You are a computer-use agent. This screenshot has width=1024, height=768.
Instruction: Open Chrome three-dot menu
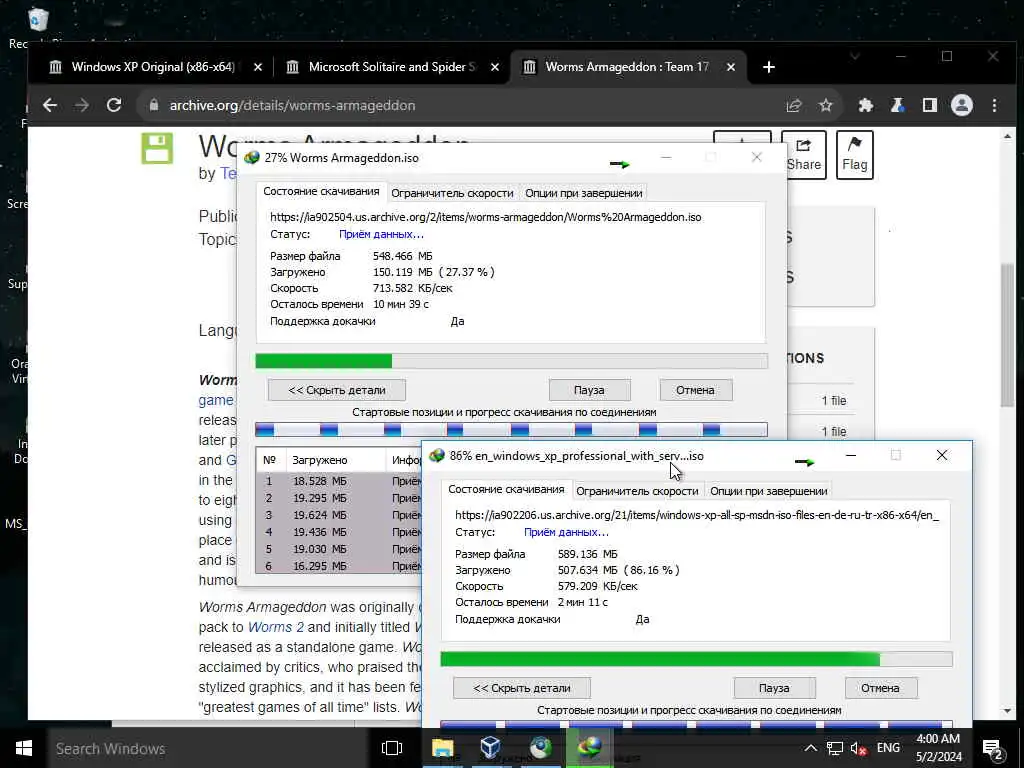click(994, 105)
